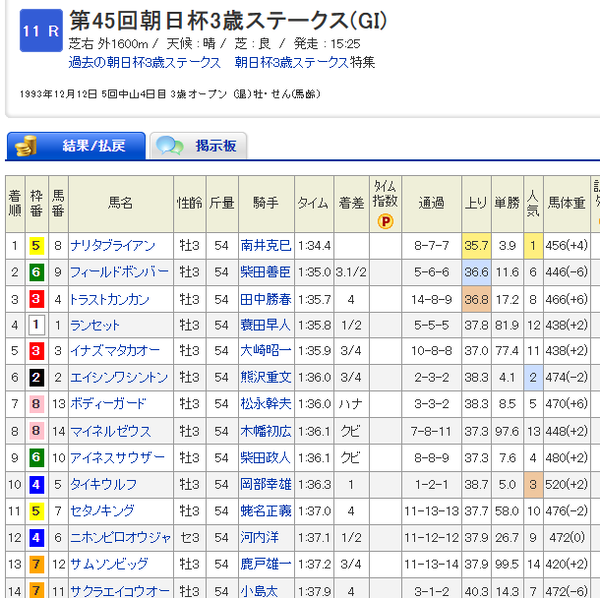The image size is (600, 598).
Task: Click blue frame 4 badge for タイキウルフ
Action: (x=36, y=484)
